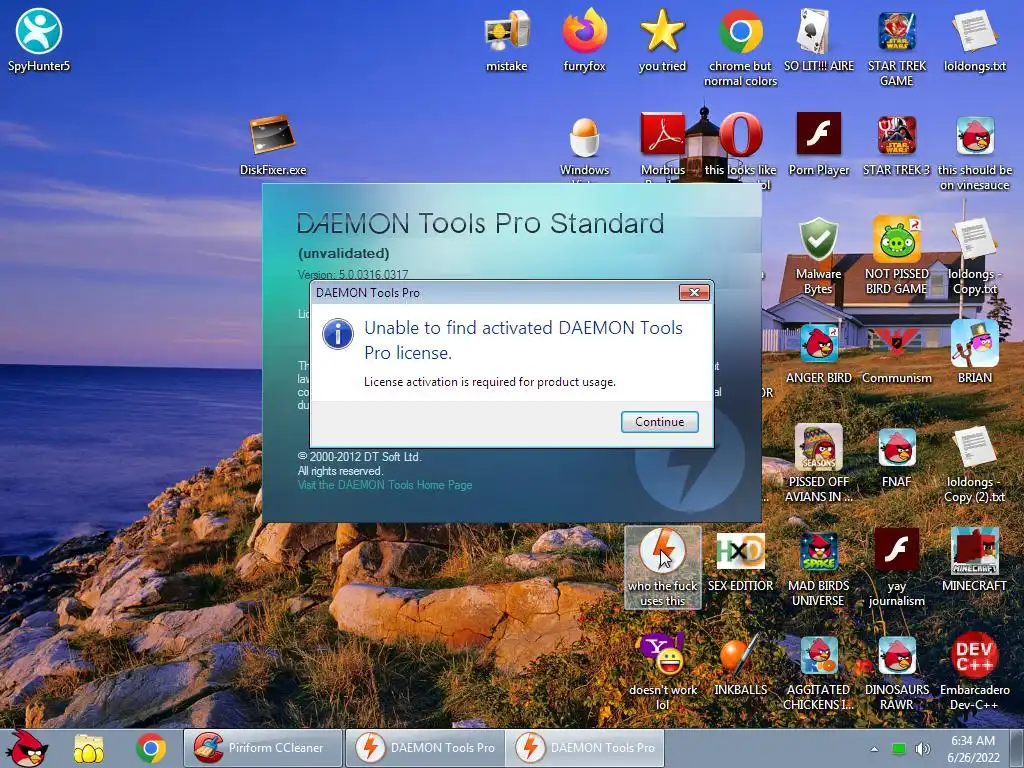This screenshot has height=768, width=1024.
Task: Select the 'INKBALLS' desktop icon
Action: (741, 664)
